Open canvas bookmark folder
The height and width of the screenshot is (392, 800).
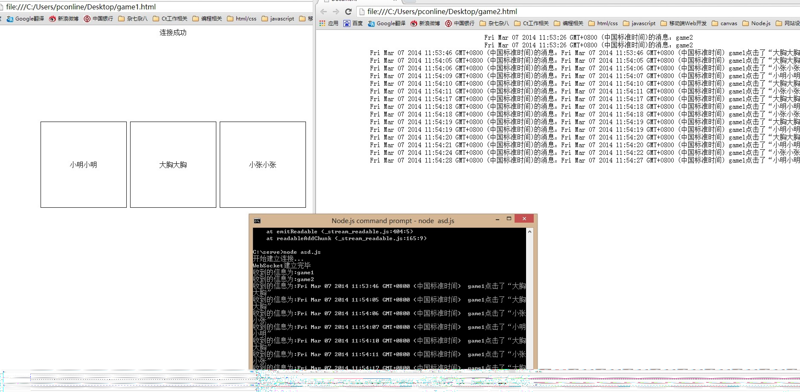[724, 23]
